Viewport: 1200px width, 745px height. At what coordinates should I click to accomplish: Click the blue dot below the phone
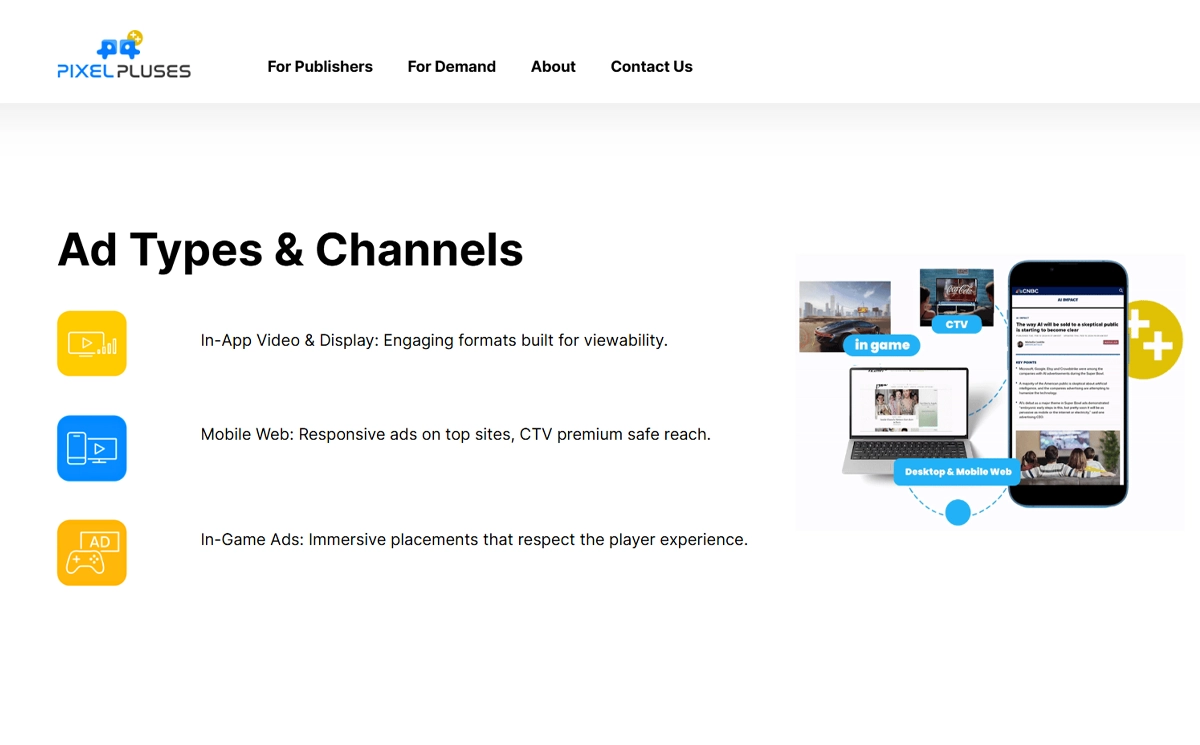coord(958,513)
